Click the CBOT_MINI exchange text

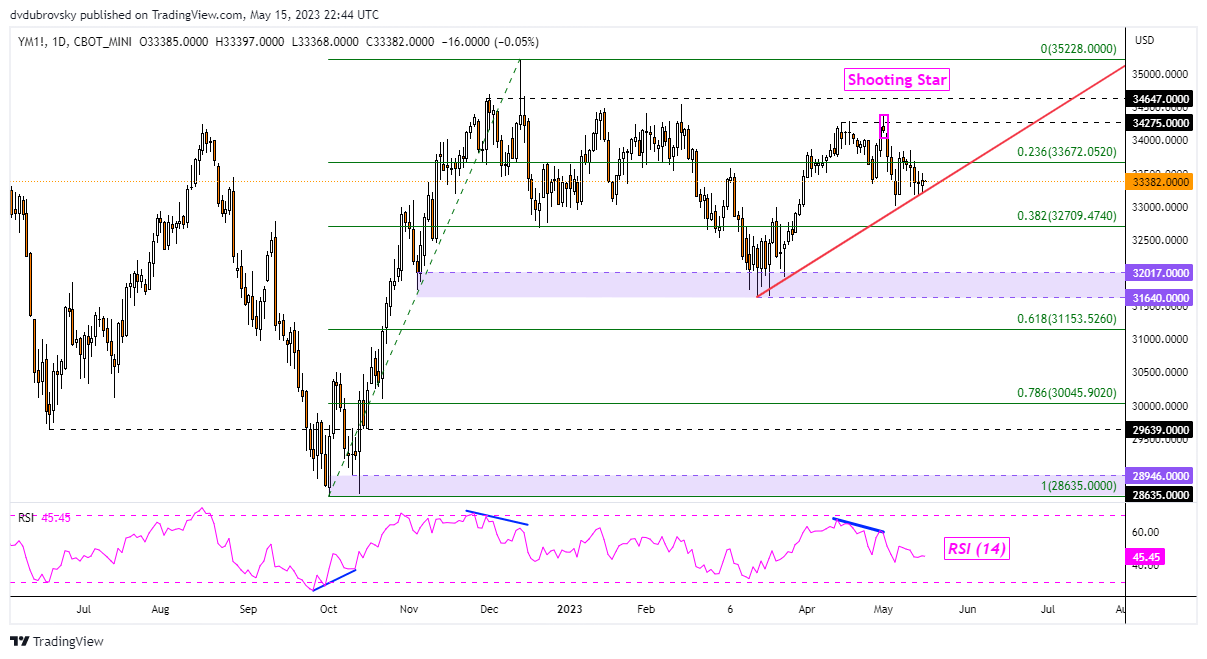pyautogui.click(x=102, y=42)
